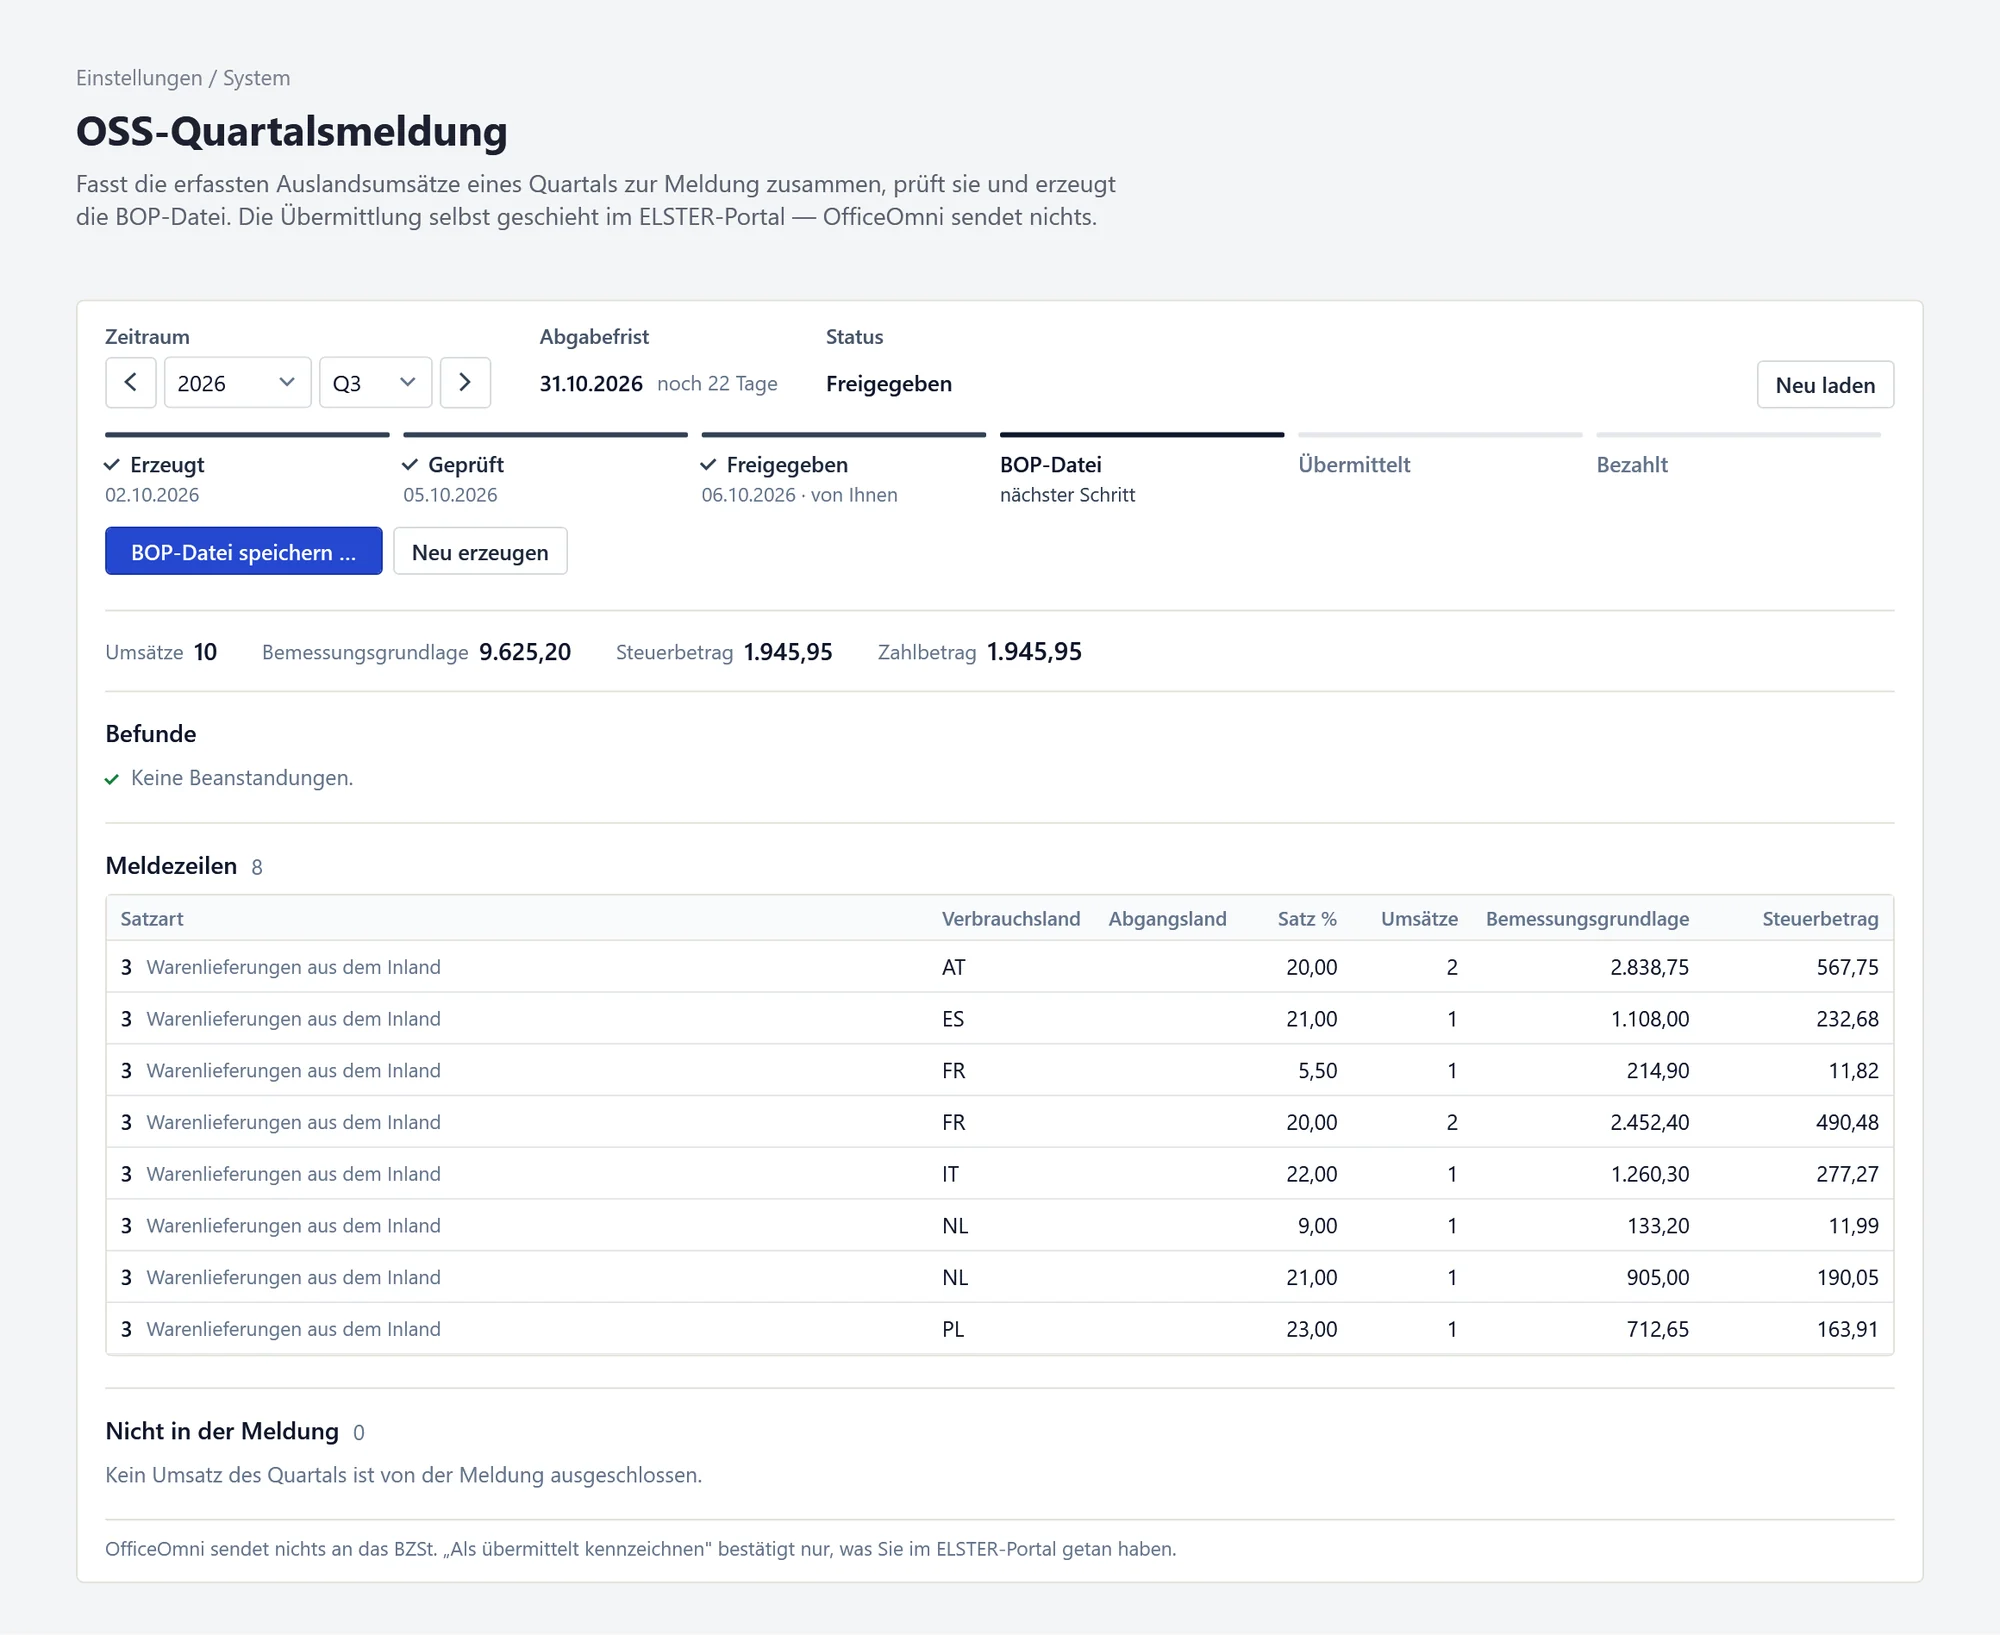Click the Verbrauchsland column header
The image size is (2000, 1635).
coord(1011,919)
